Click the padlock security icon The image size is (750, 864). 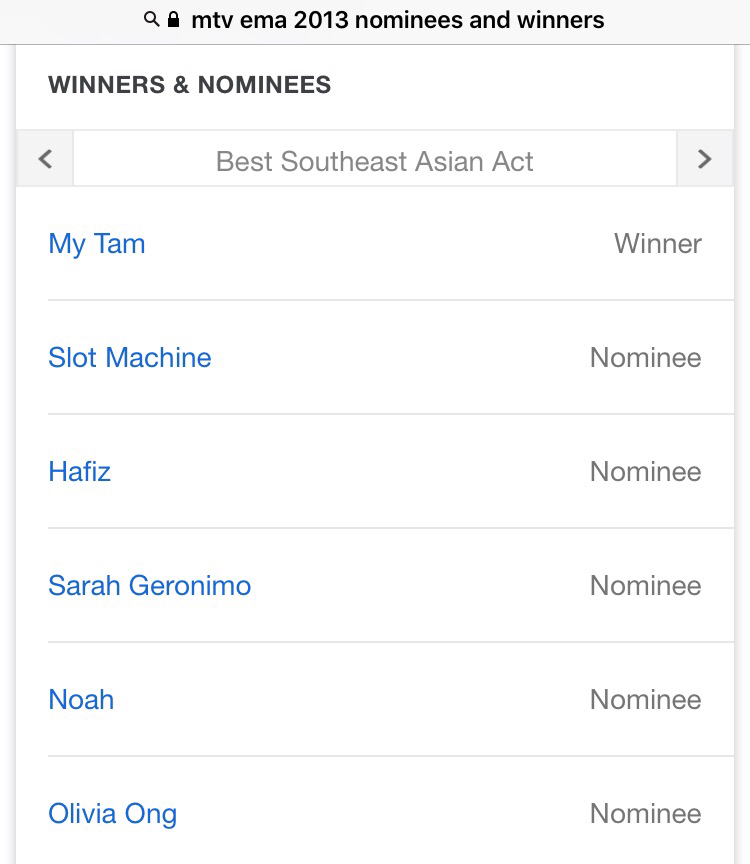[174, 20]
